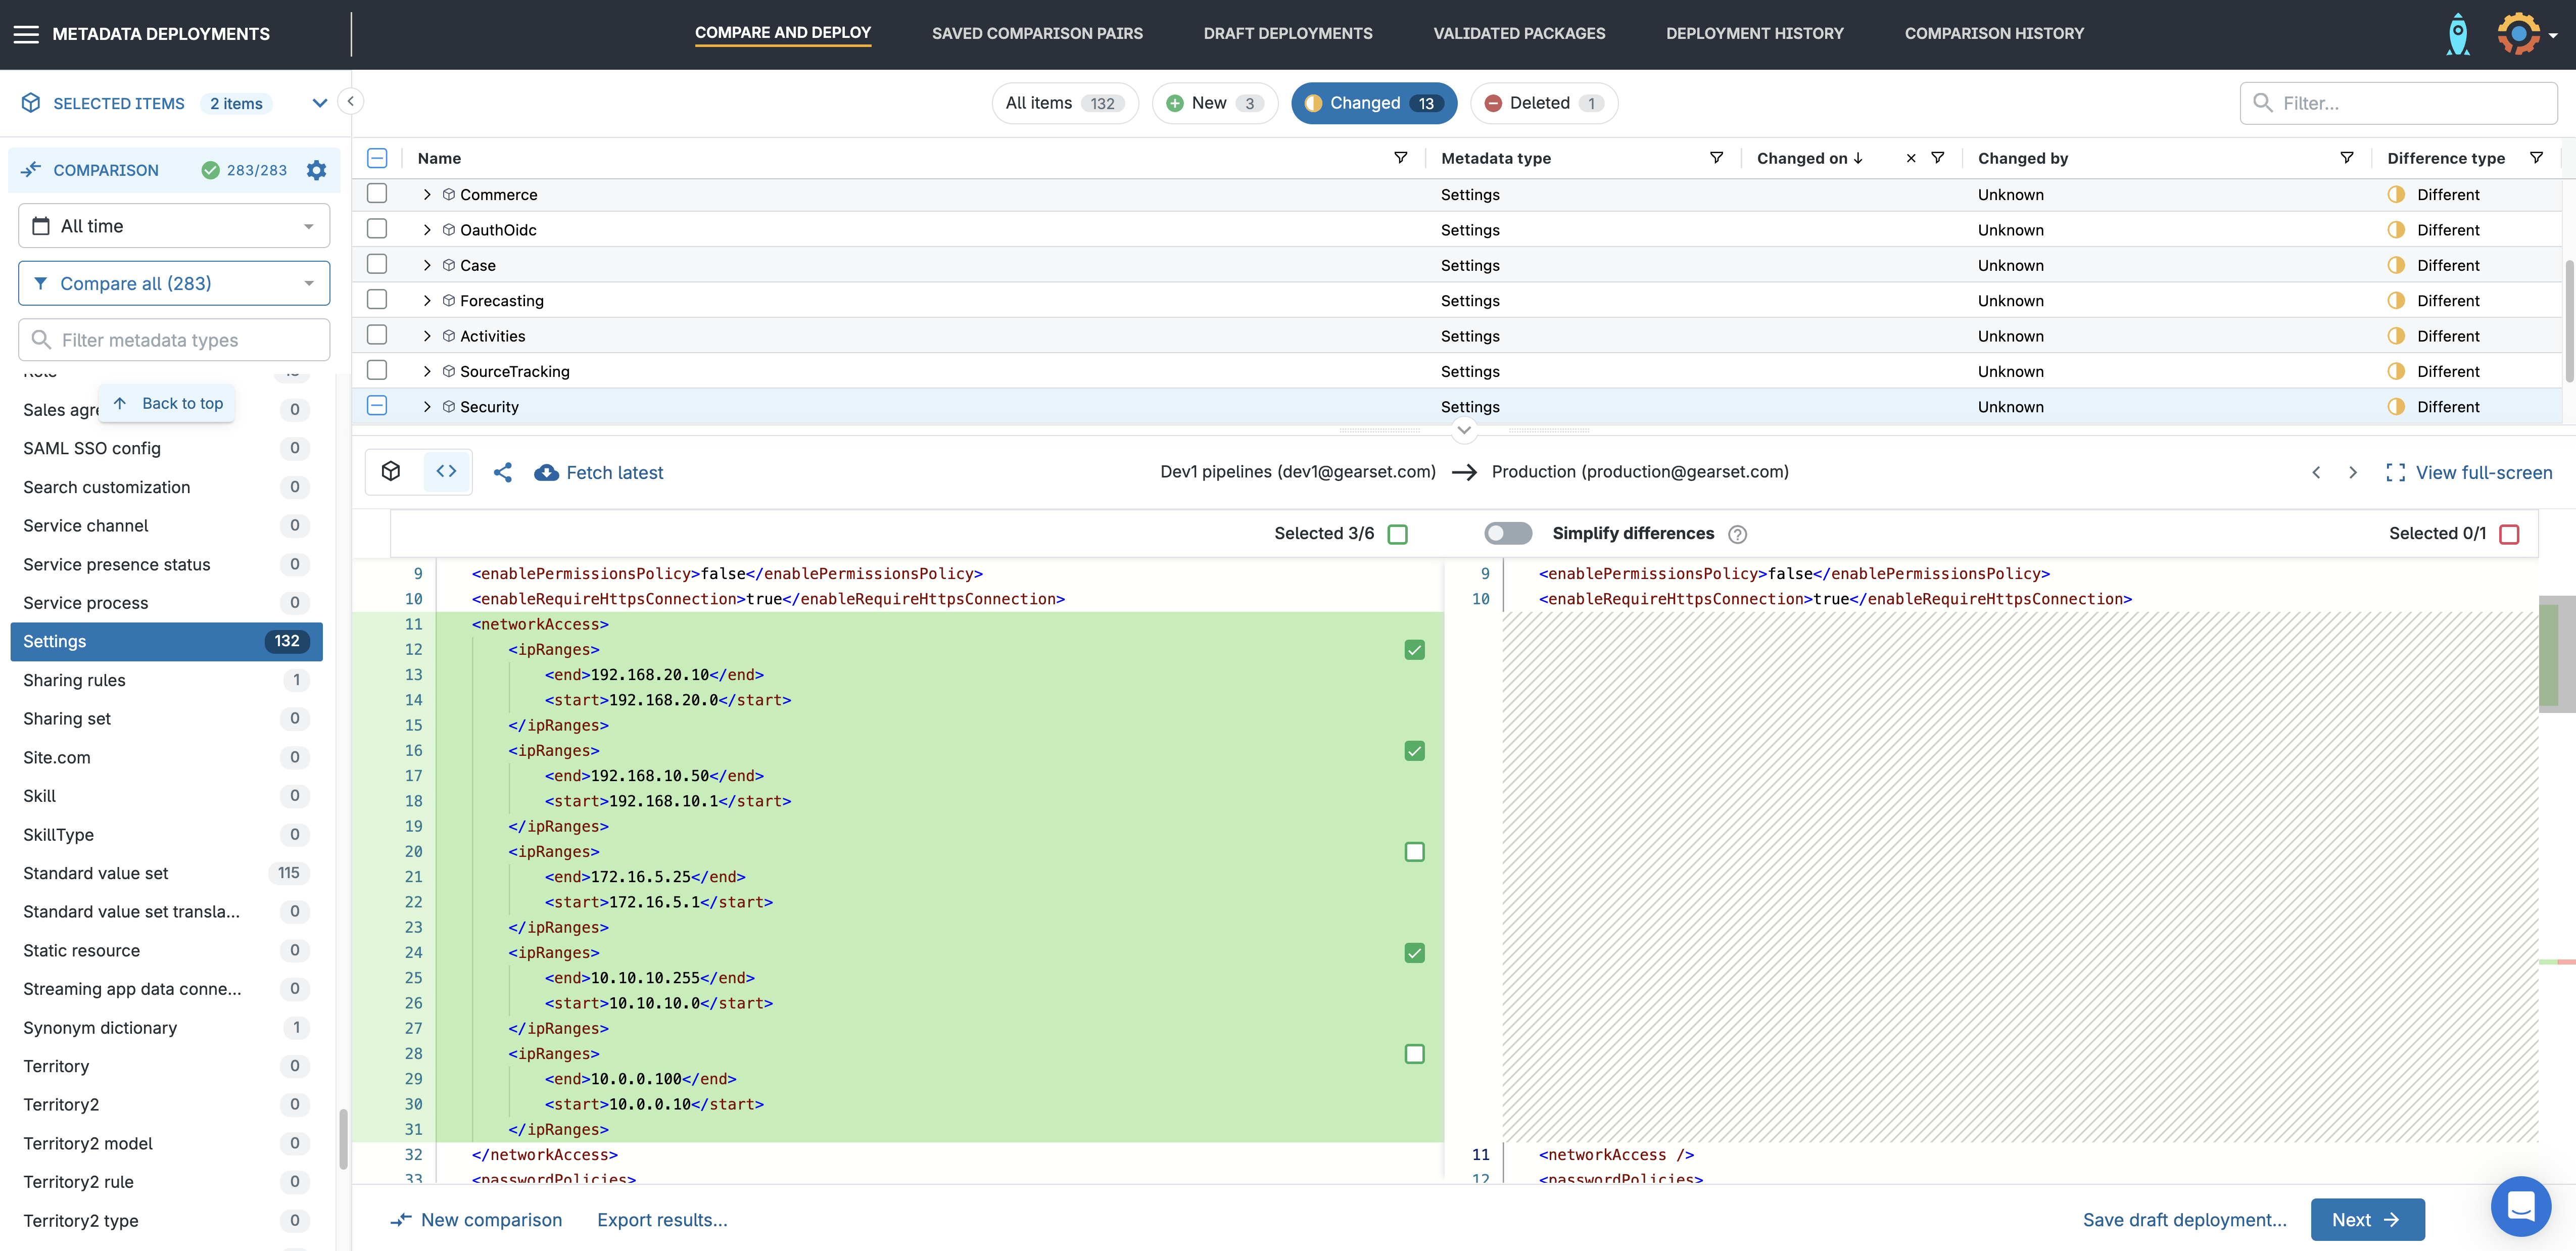Image resolution: width=2576 pixels, height=1251 pixels.
Task: Click Save draft deployment
Action: [x=2184, y=1220]
